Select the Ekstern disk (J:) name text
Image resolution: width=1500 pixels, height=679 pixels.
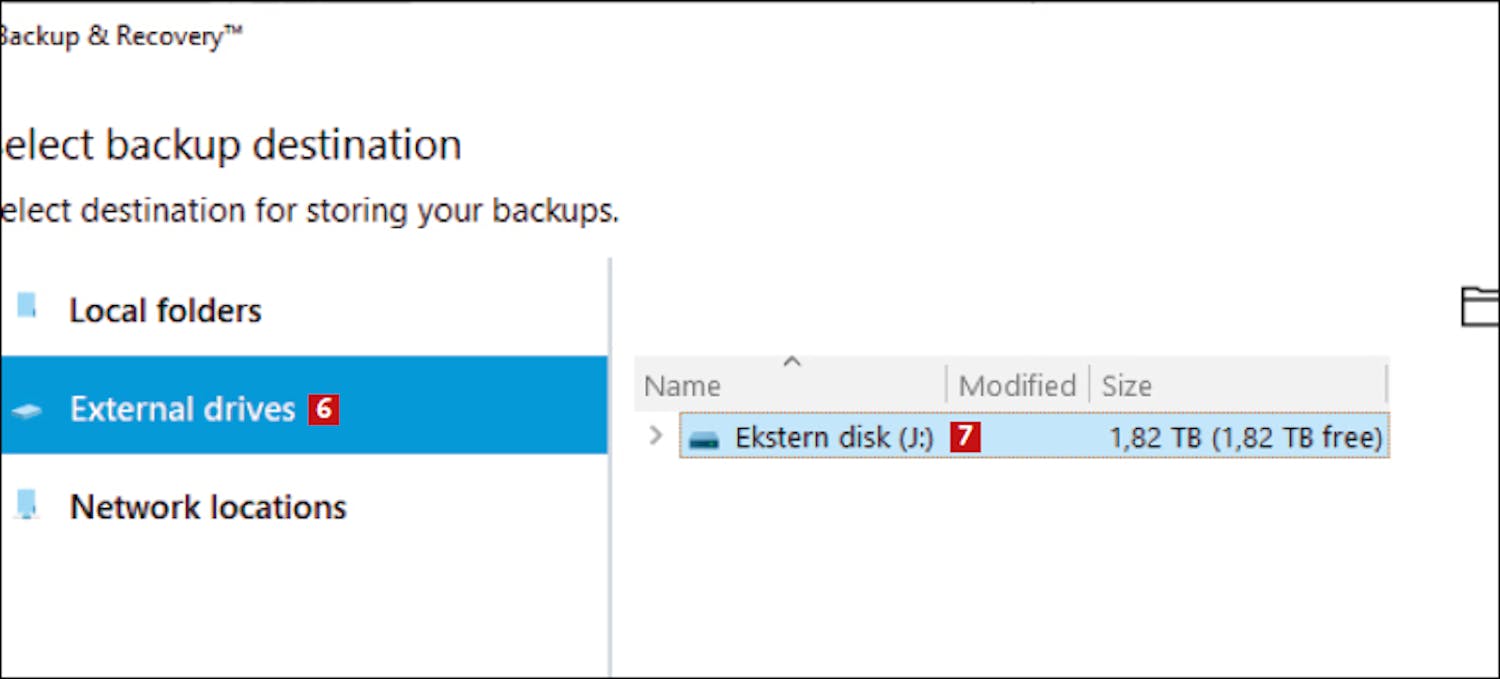point(834,438)
